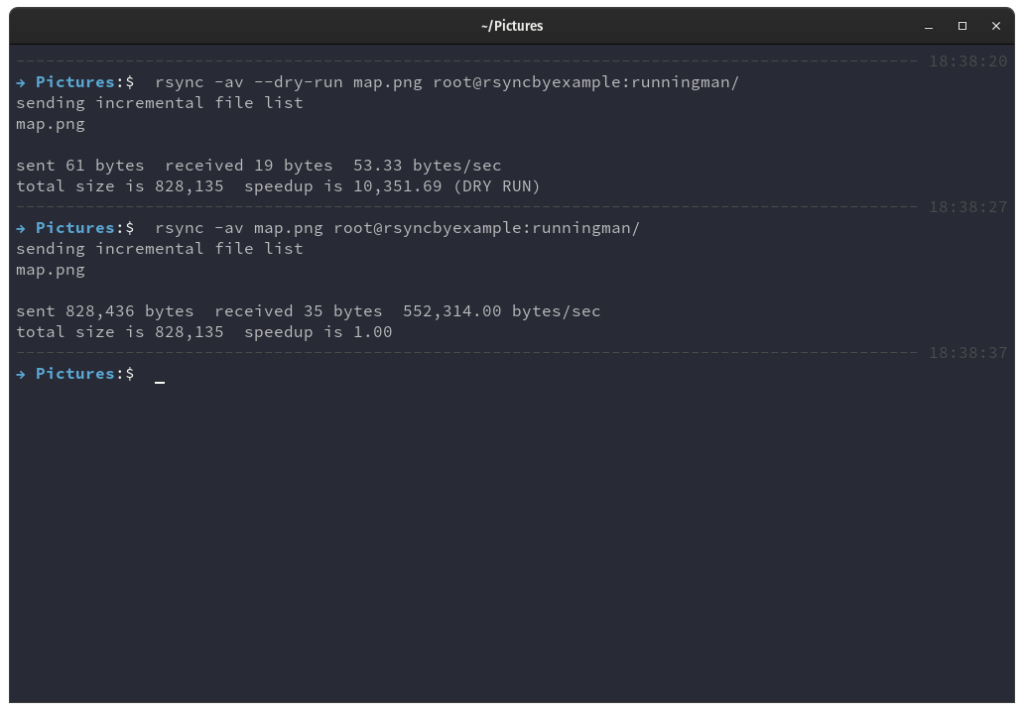
Task: Click root@rsyncbyexample:runningman/ in the second command
Action: click(x=487, y=227)
